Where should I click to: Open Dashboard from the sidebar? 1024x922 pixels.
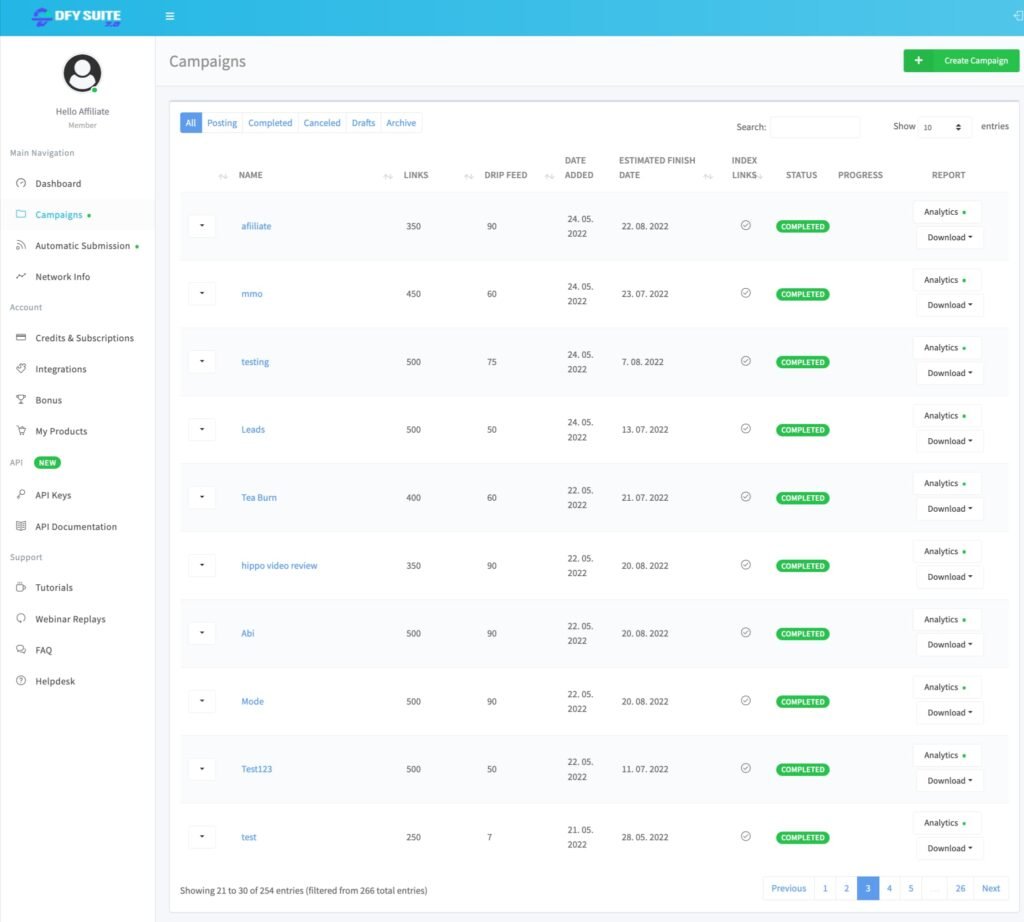[58, 184]
